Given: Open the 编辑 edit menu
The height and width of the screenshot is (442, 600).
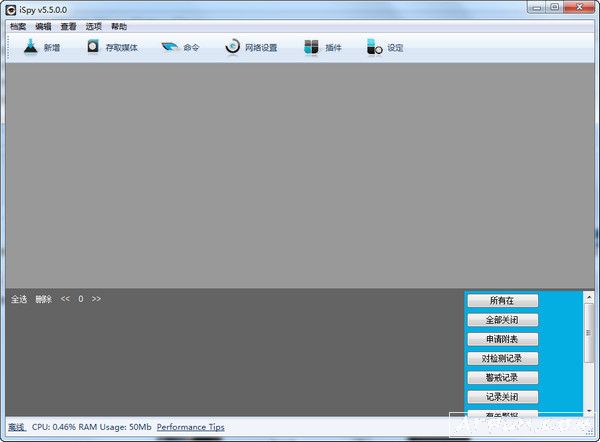Looking at the screenshot, I should pos(43,26).
